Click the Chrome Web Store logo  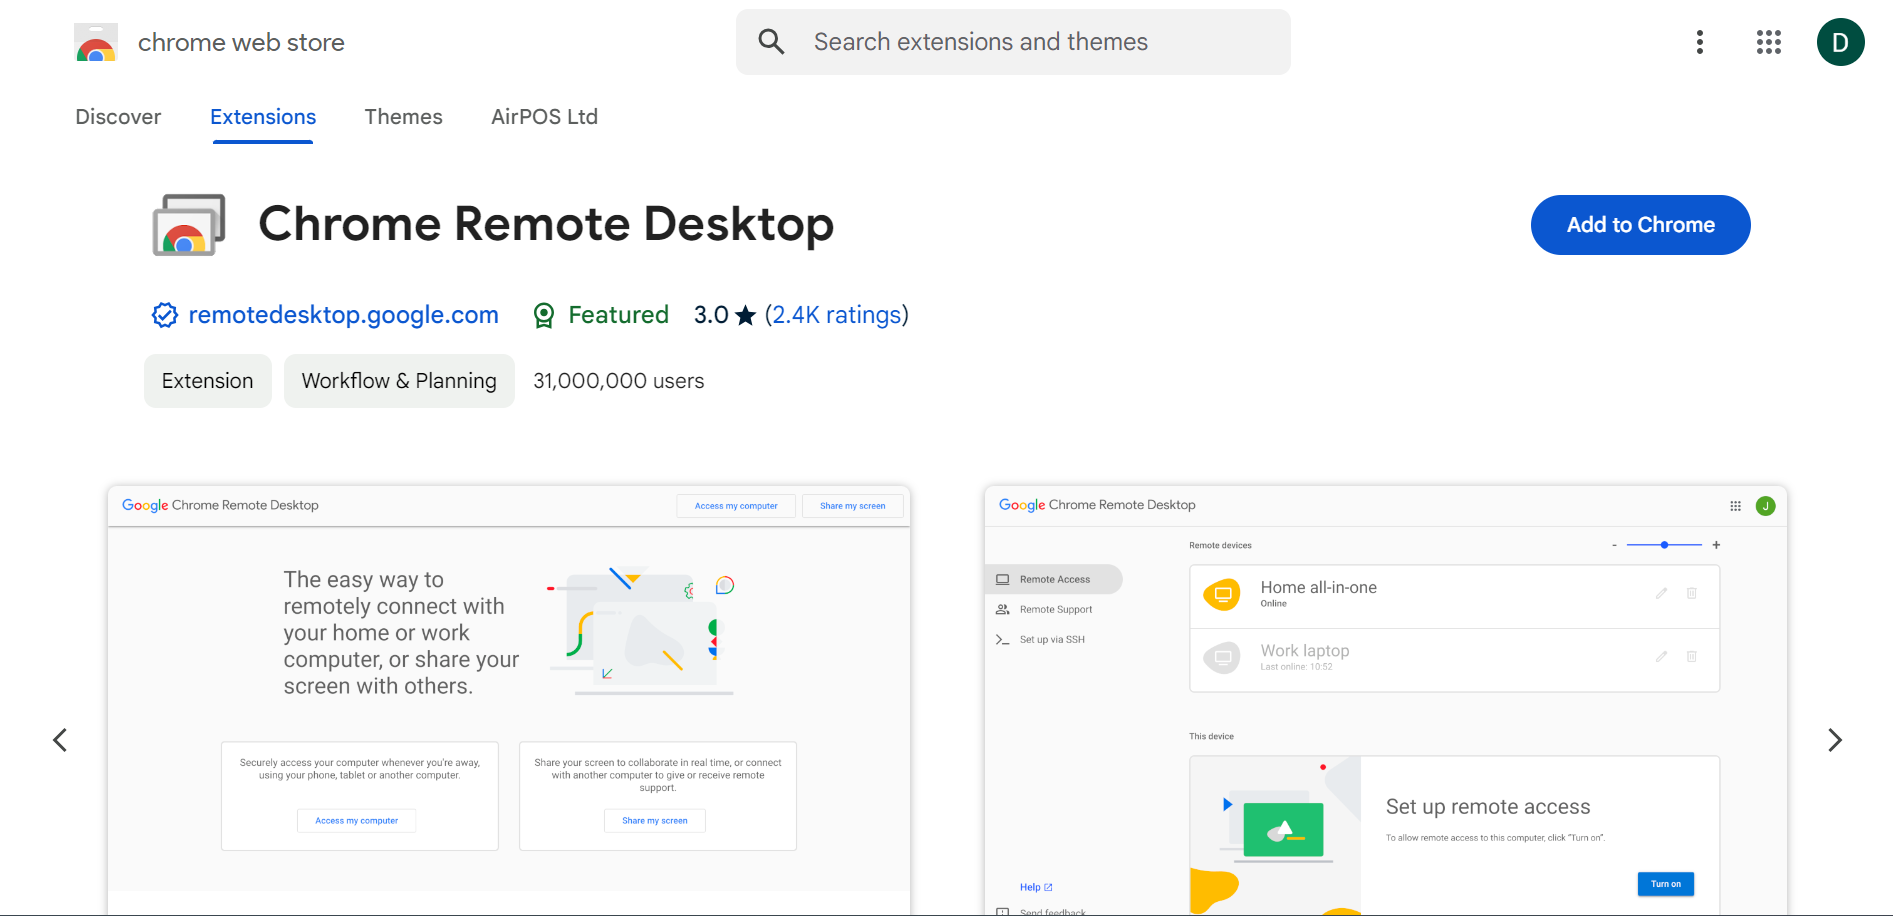96,43
